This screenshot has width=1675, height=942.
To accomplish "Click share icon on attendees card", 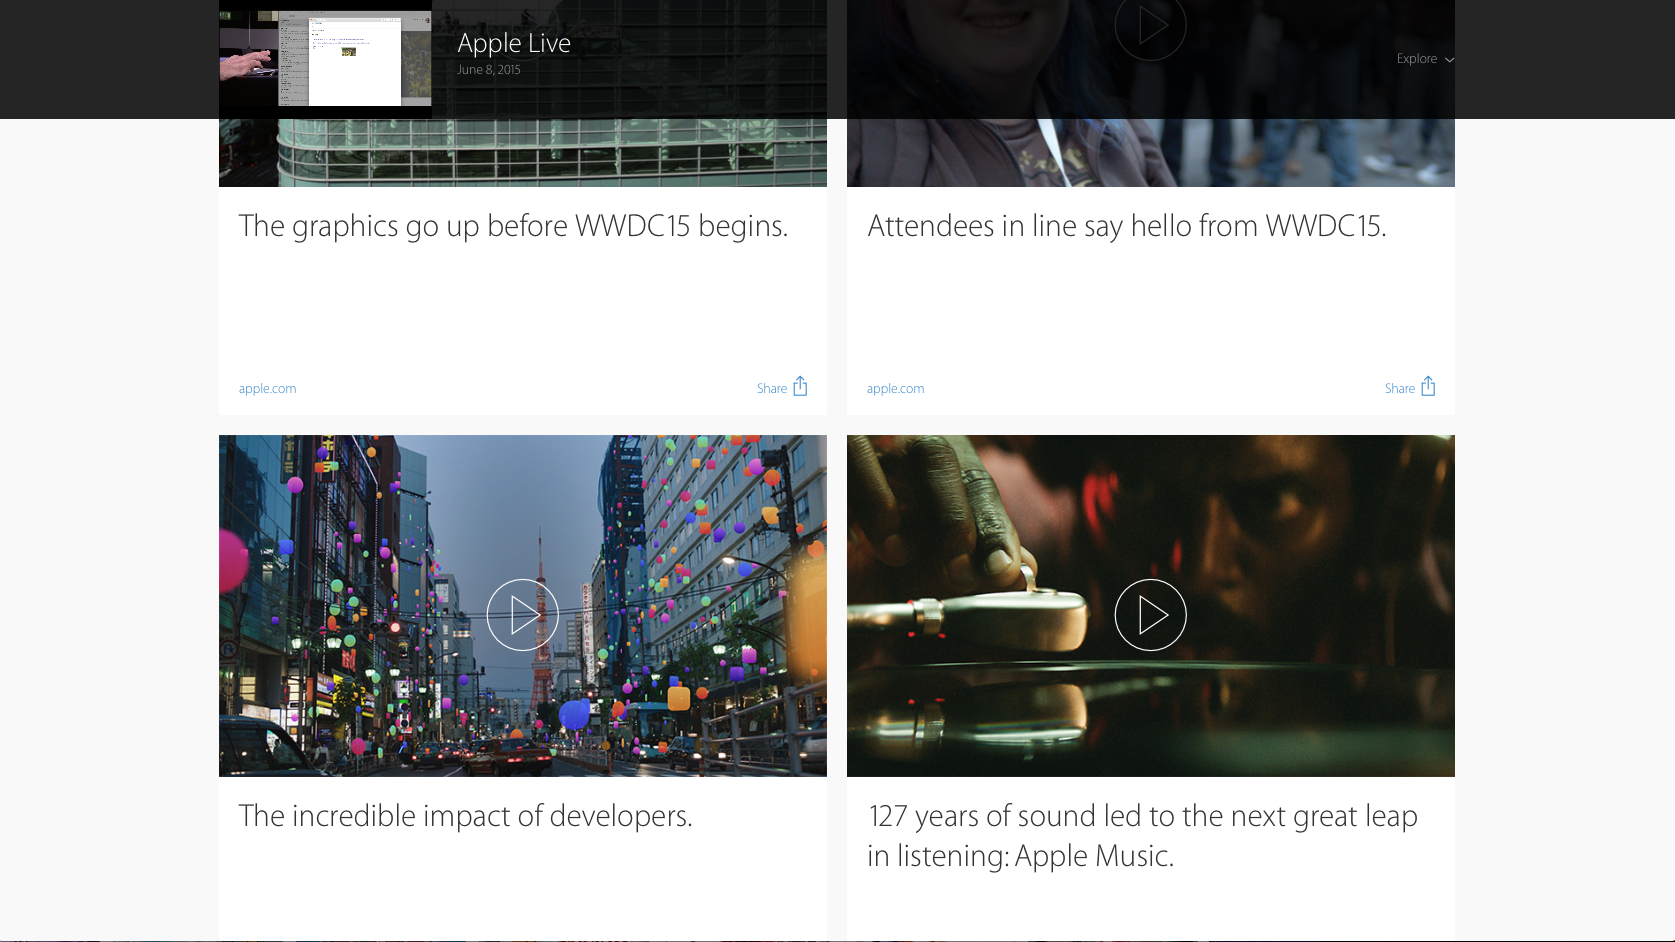I will click(1428, 386).
